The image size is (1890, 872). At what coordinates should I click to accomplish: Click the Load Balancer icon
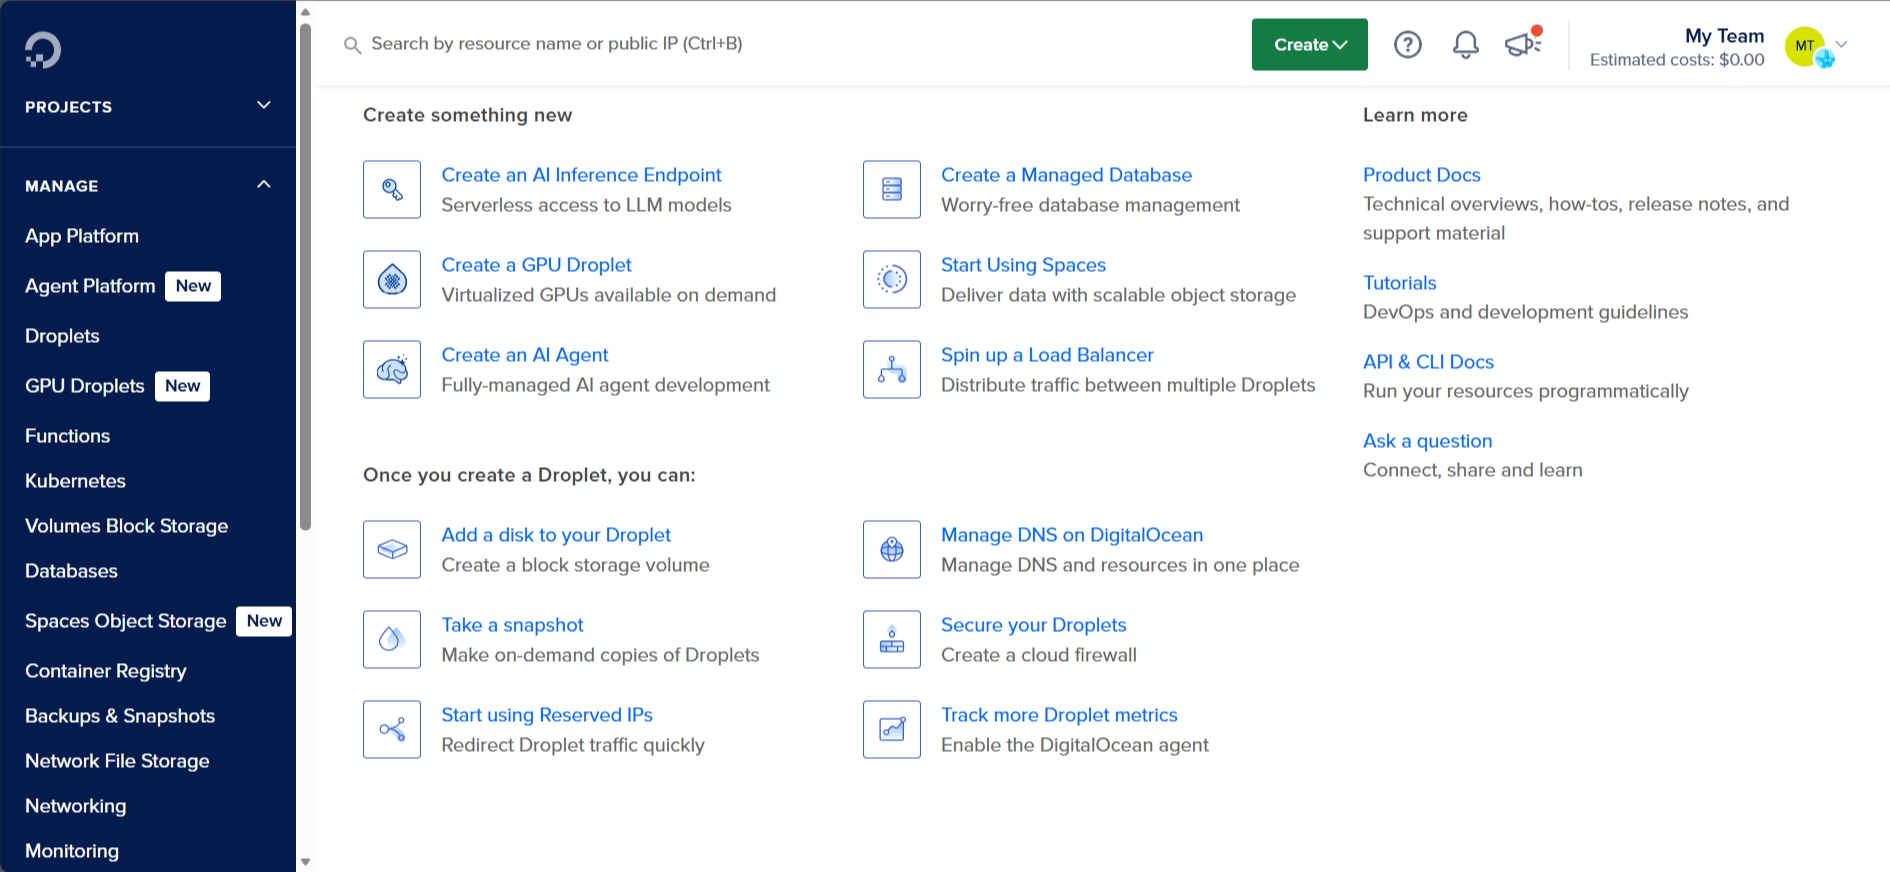coord(892,369)
